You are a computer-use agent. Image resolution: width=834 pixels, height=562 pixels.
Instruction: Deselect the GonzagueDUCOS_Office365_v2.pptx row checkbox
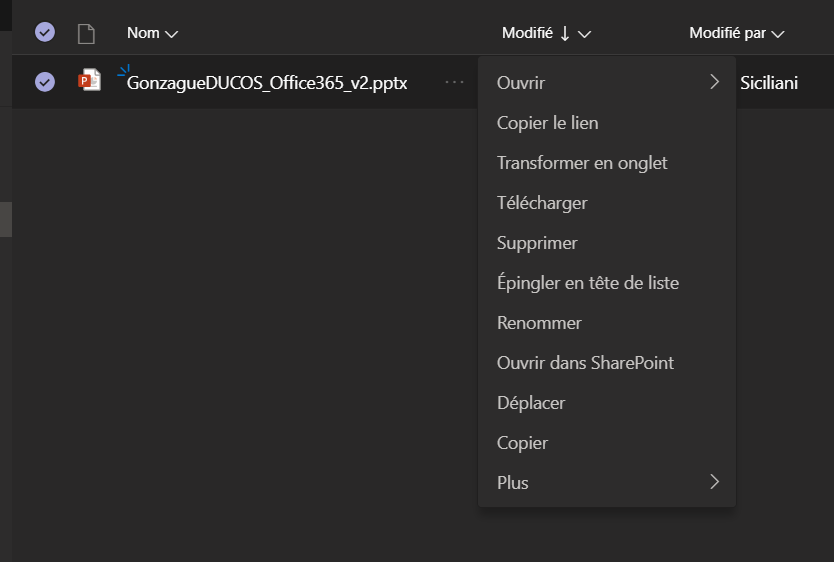click(45, 82)
